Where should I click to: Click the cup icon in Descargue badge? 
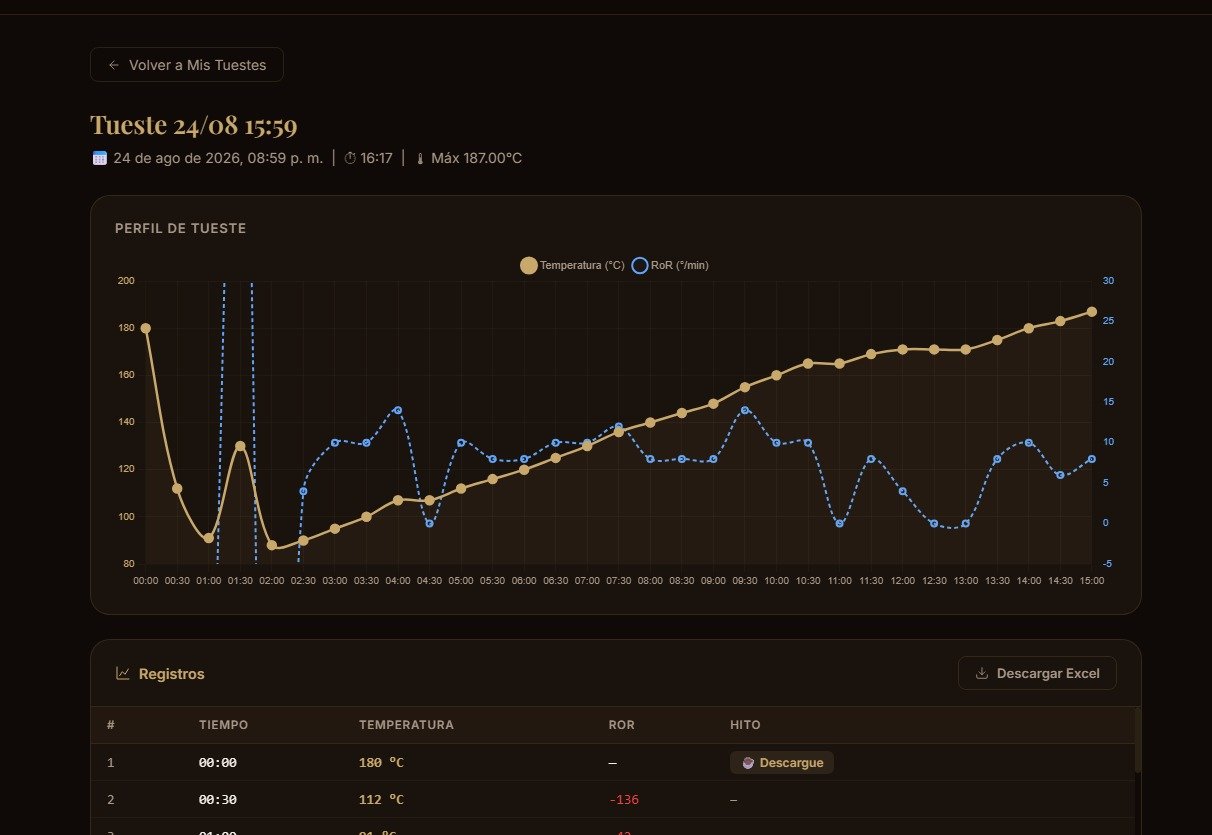(748, 762)
